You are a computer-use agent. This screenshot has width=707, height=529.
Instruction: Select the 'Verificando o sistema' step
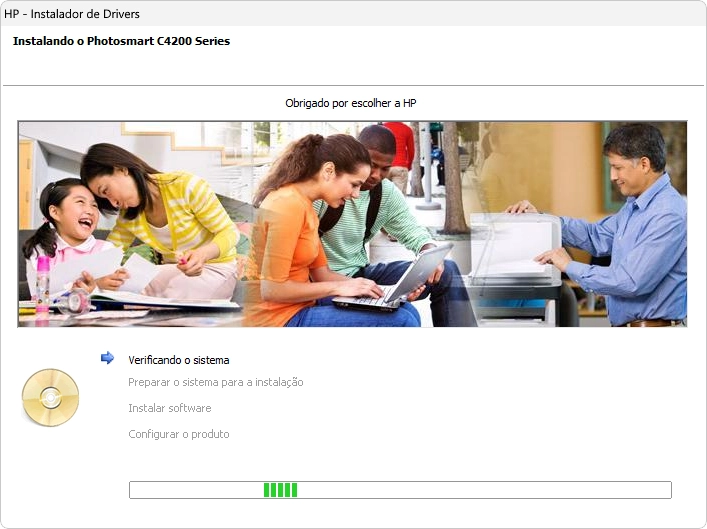point(179,360)
